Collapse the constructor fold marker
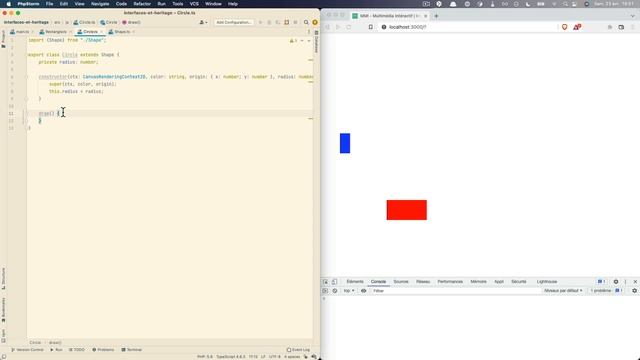 [x=27, y=77]
